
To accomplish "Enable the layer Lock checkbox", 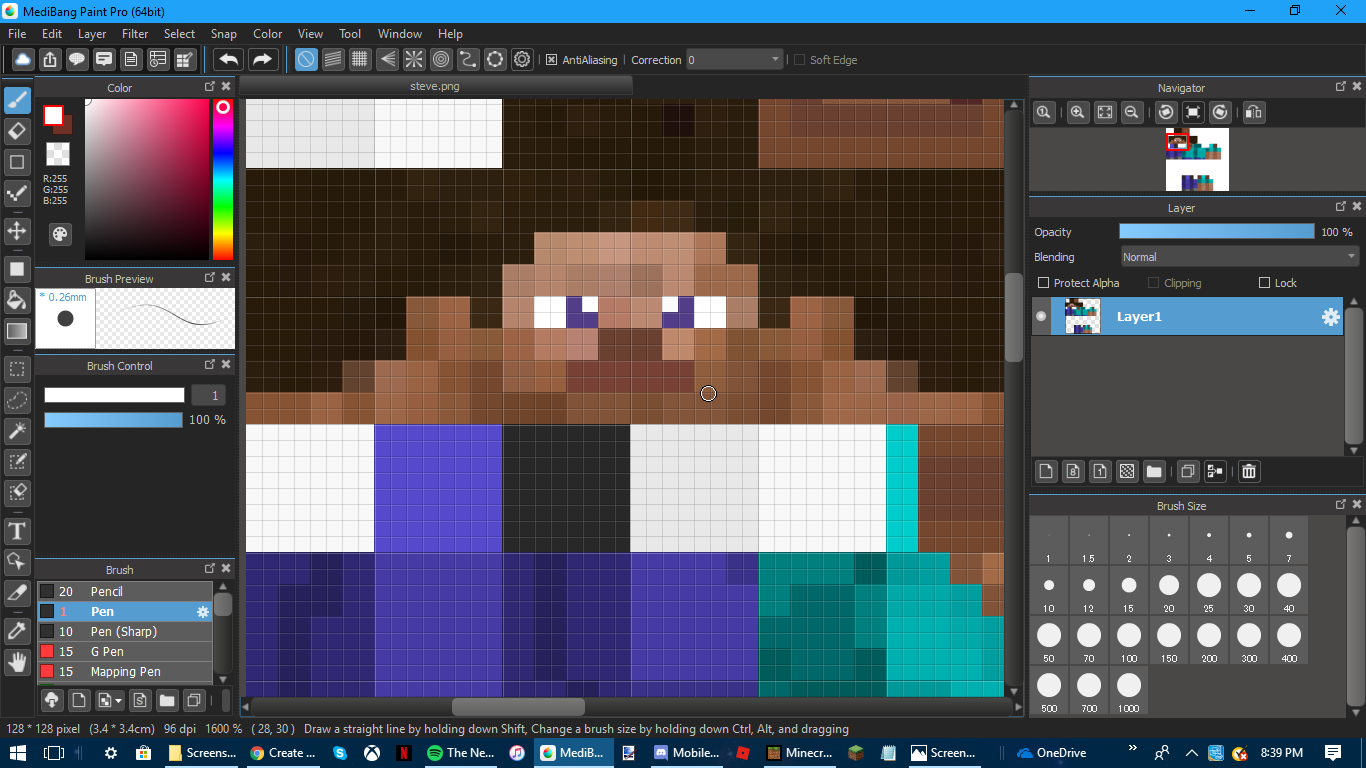I will pos(1264,283).
